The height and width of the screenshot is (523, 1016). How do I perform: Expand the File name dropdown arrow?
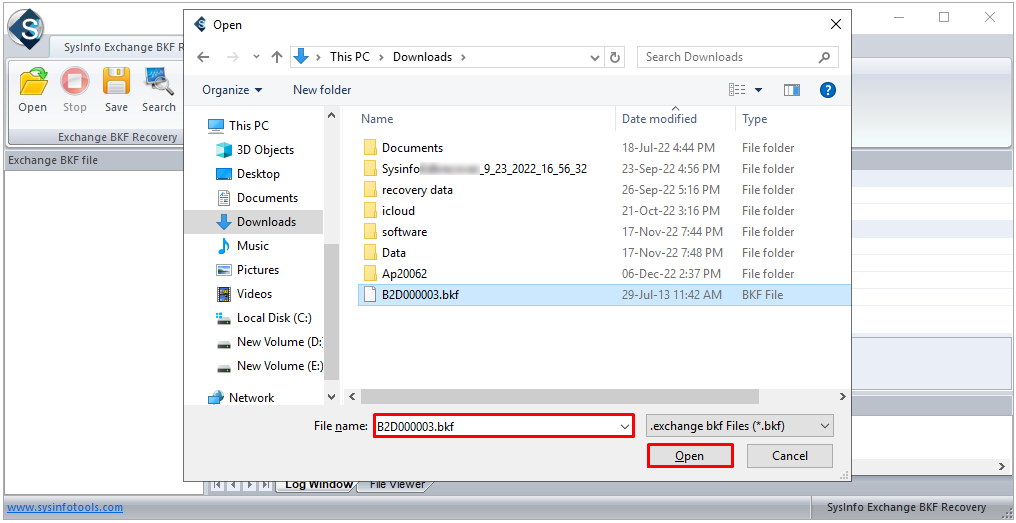tap(625, 426)
